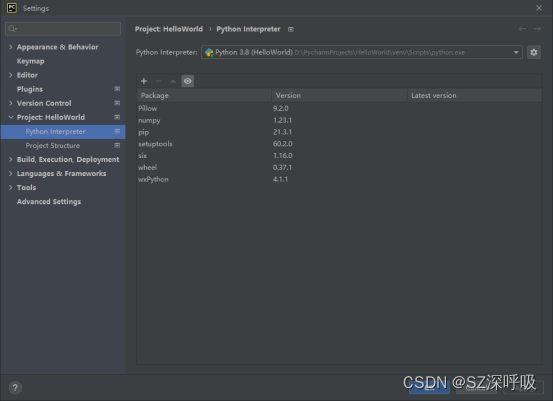Expand Appearance & Behavior section
This screenshot has height=401, width=553.
(x=11, y=47)
